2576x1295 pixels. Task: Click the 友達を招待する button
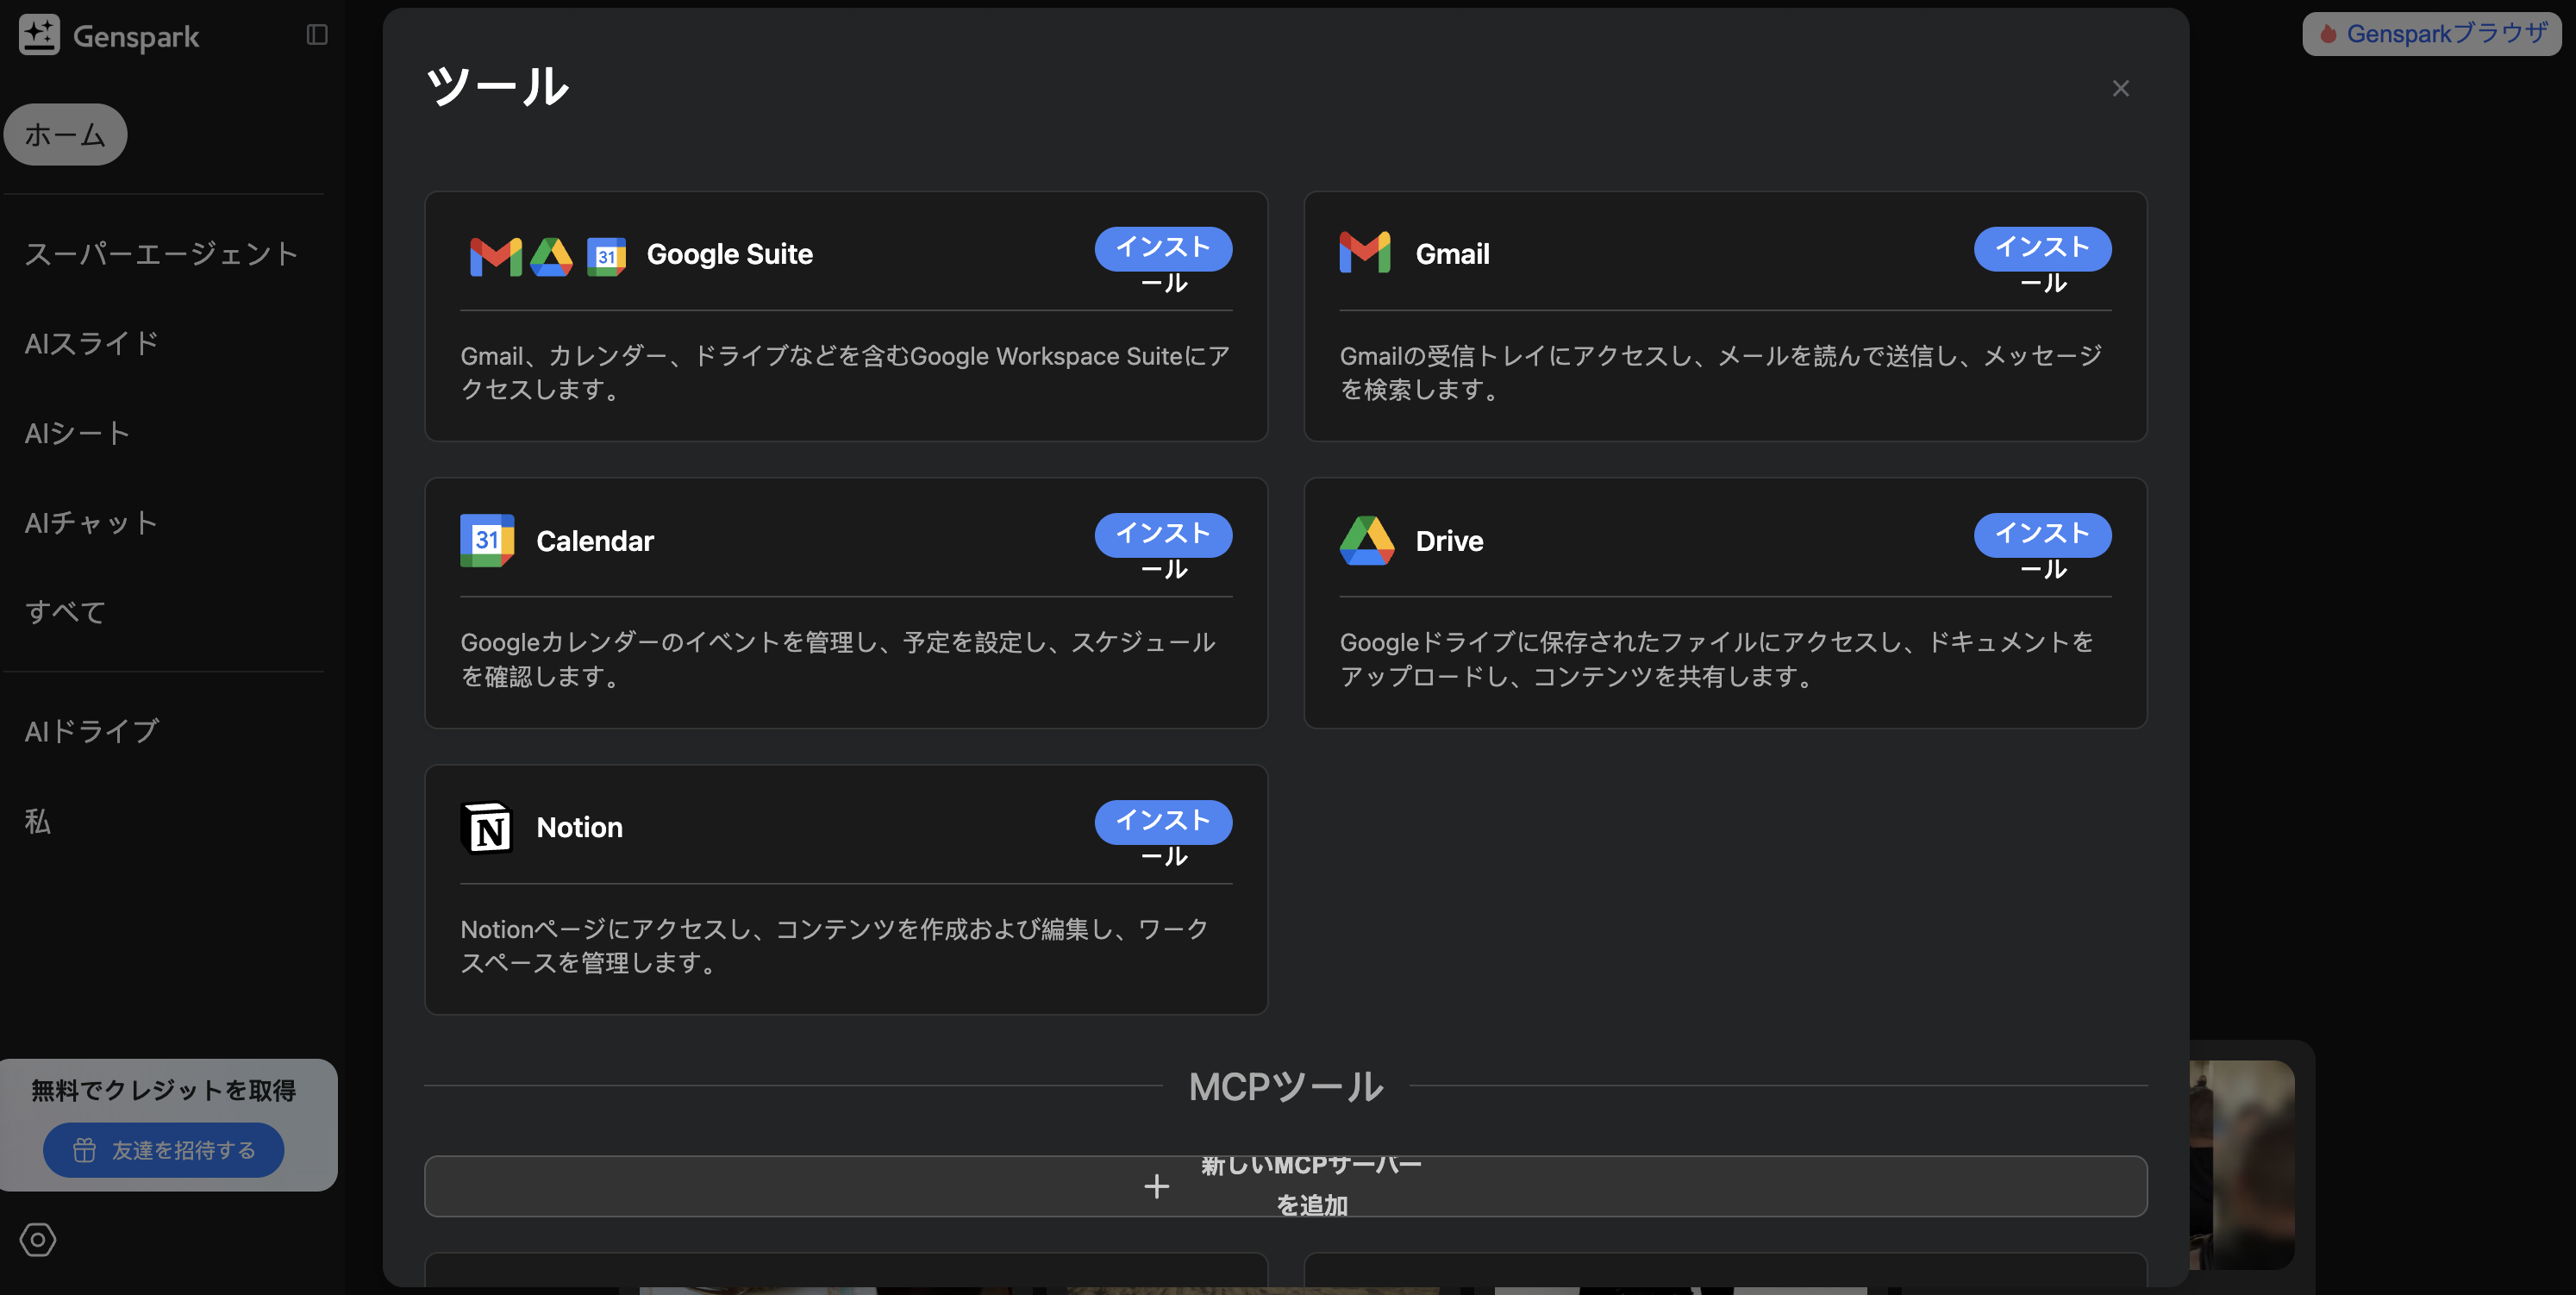[164, 1150]
